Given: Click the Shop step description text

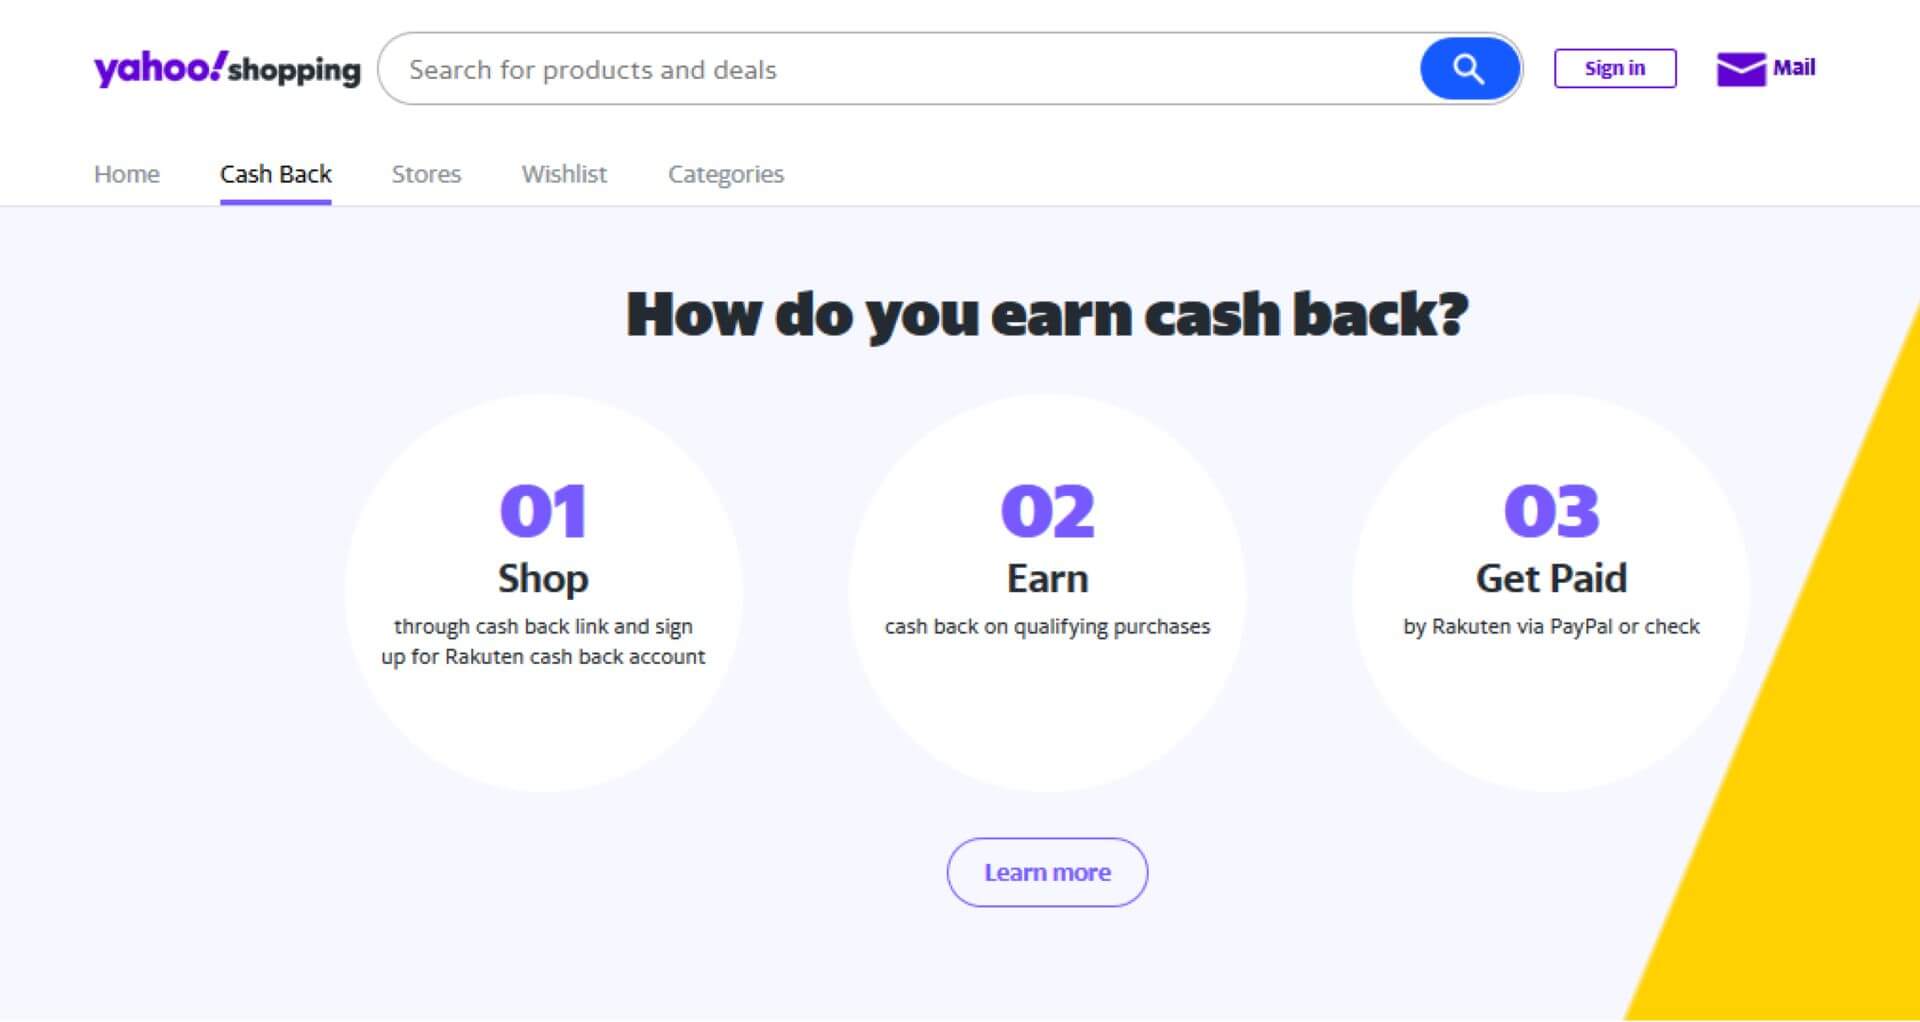Looking at the screenshot, I should 548,641.
